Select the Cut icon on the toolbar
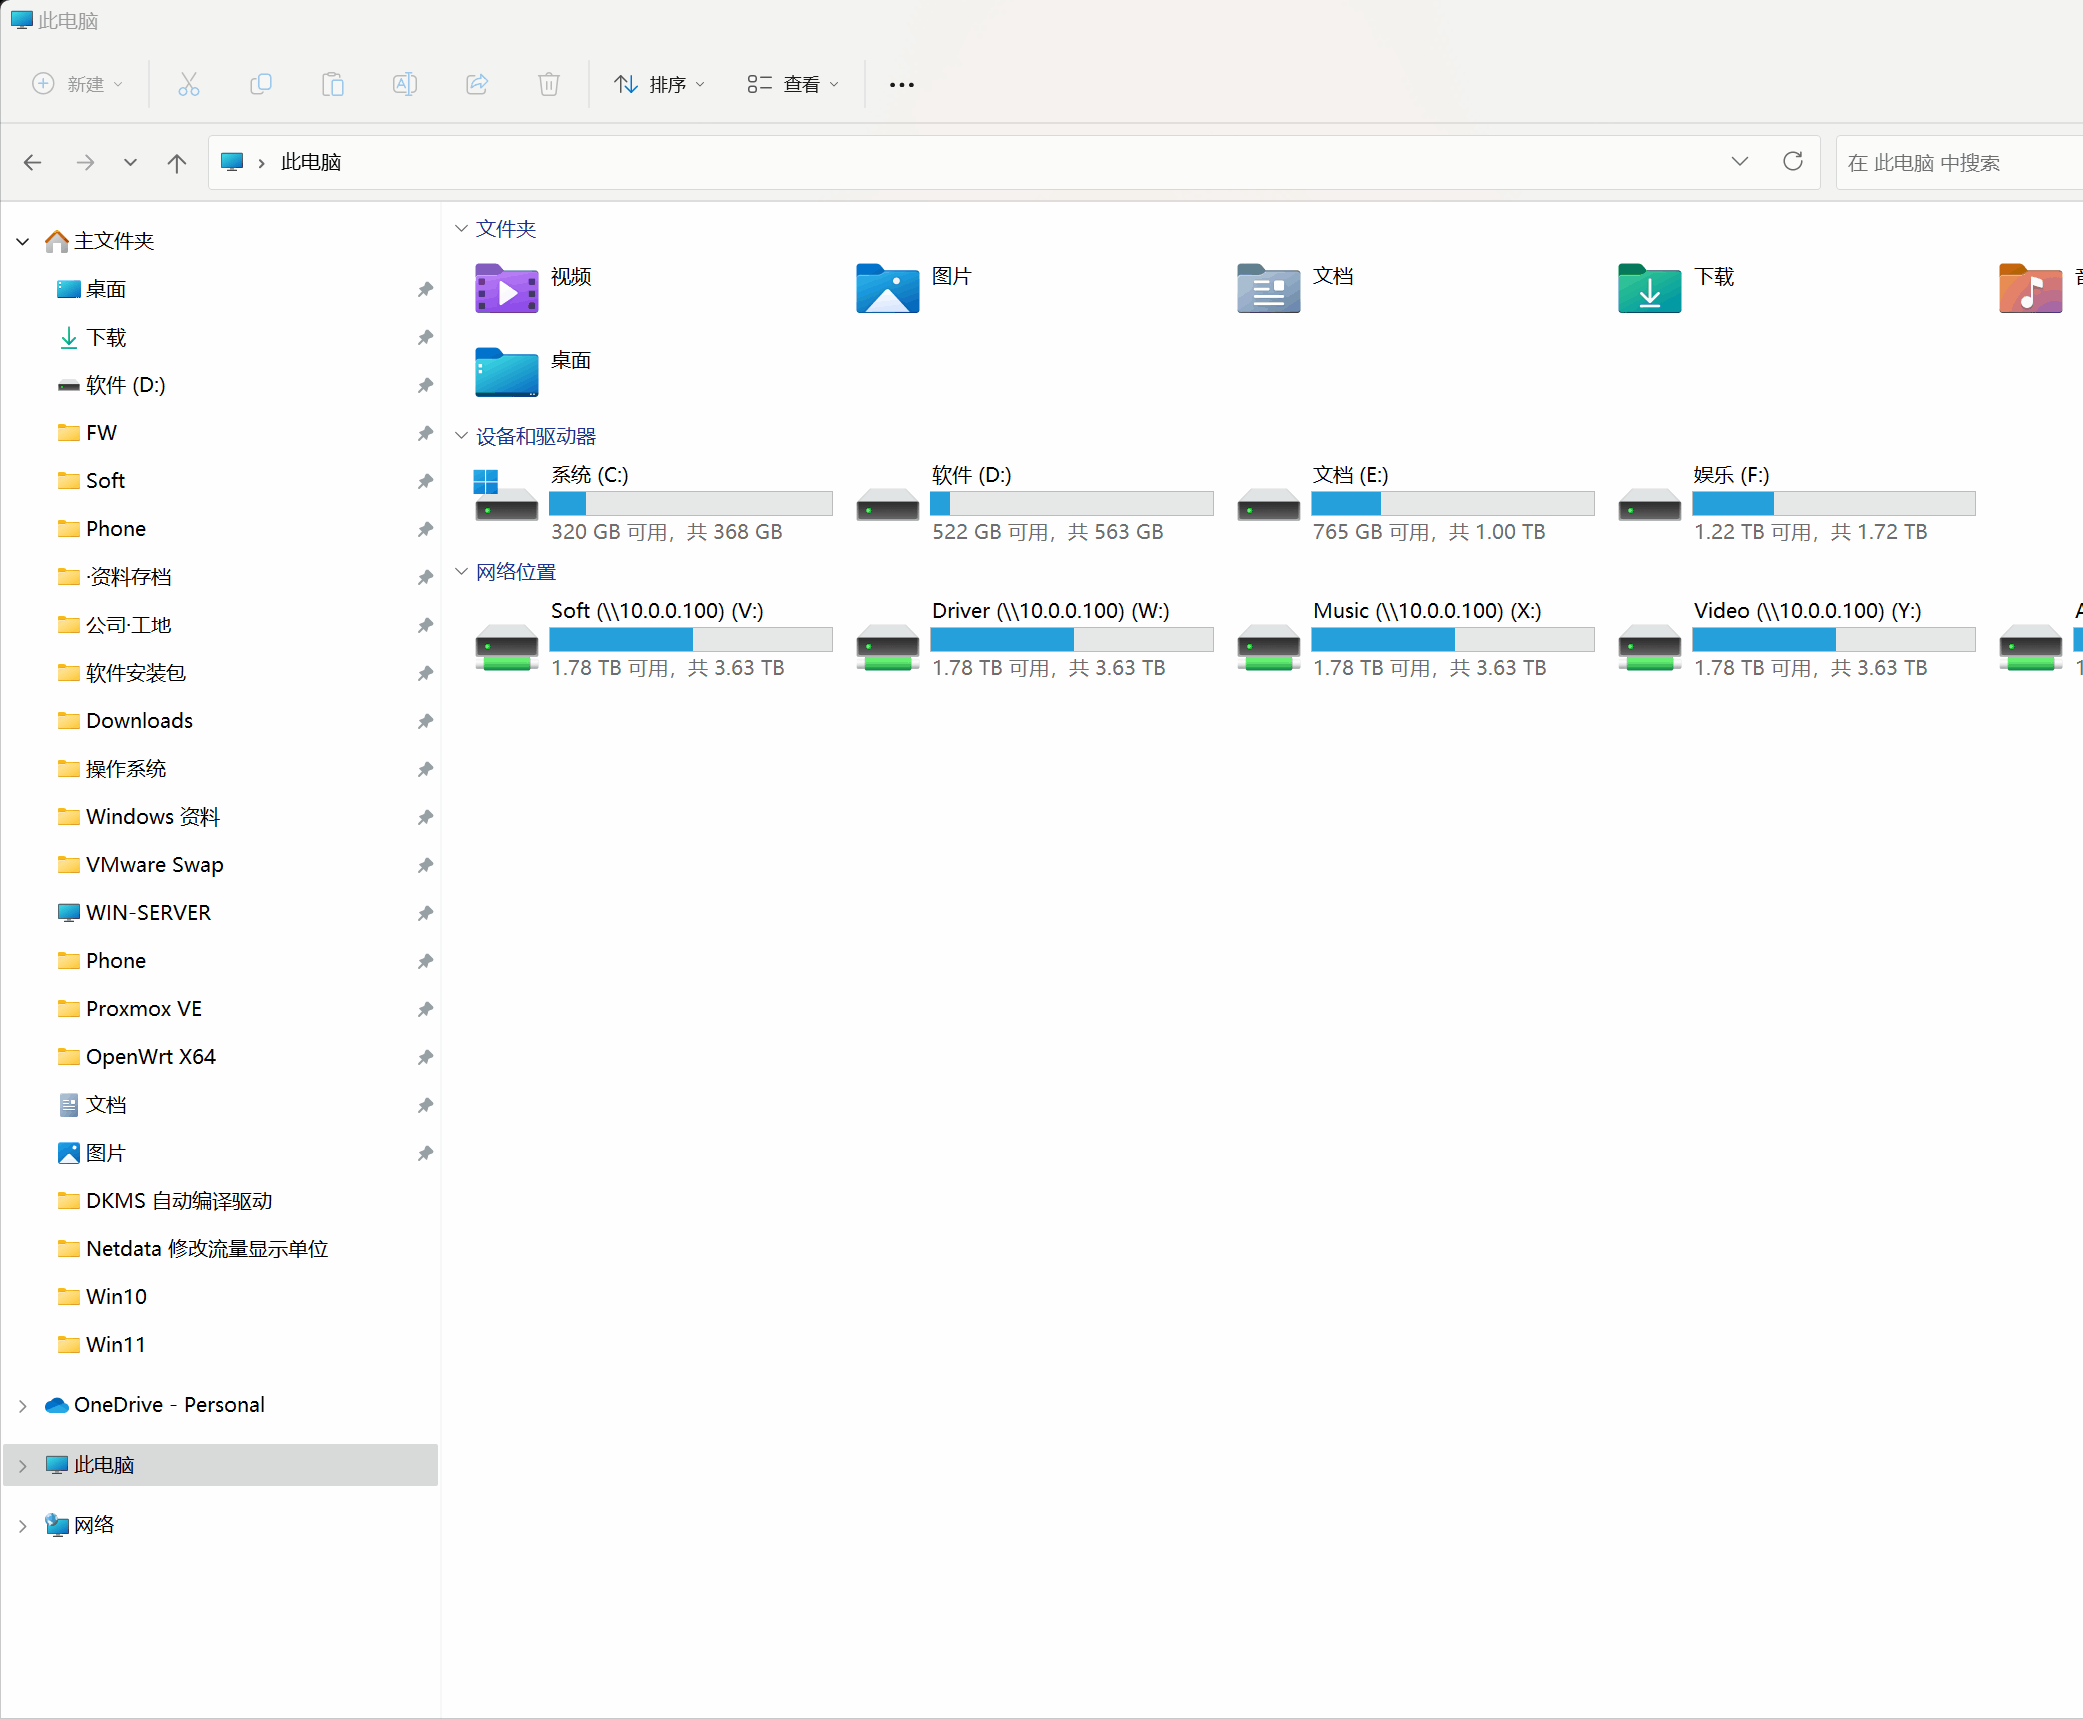The width and height of the screenshot is (2083, 1719). pyautogui.click(x=189, y=84)
